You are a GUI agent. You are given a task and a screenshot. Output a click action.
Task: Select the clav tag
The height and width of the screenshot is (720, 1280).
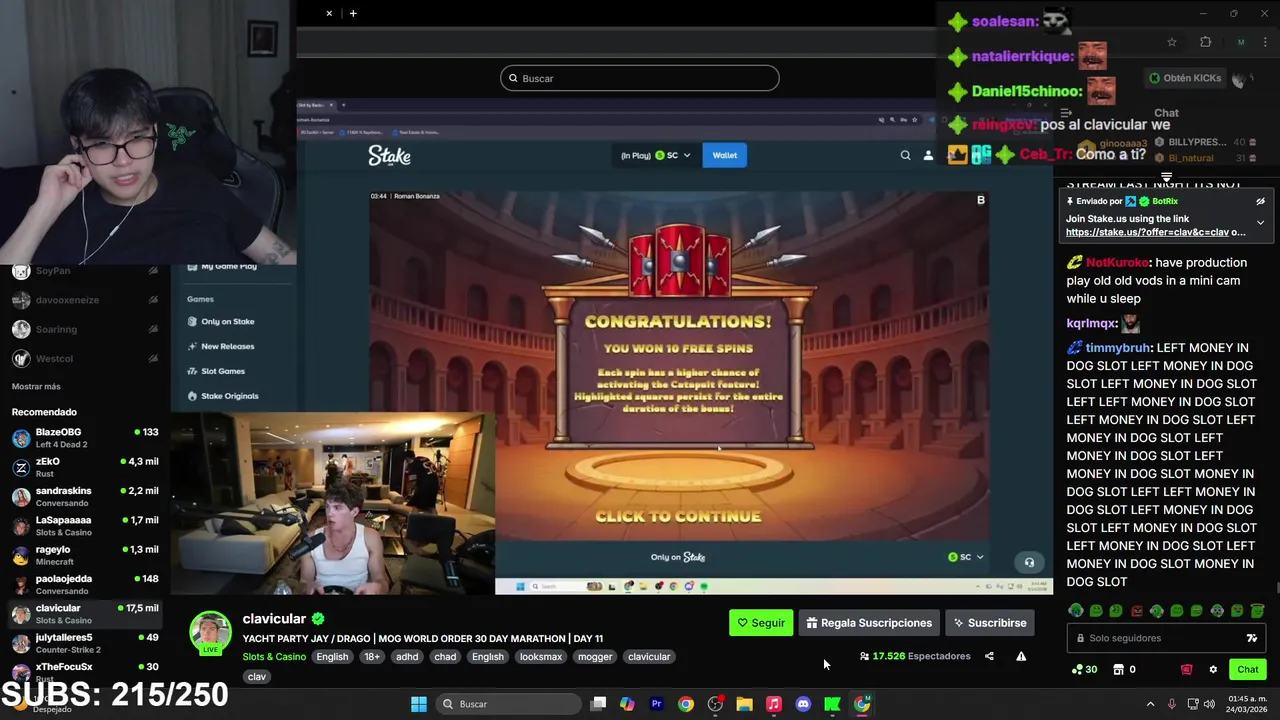pos(257,677)
